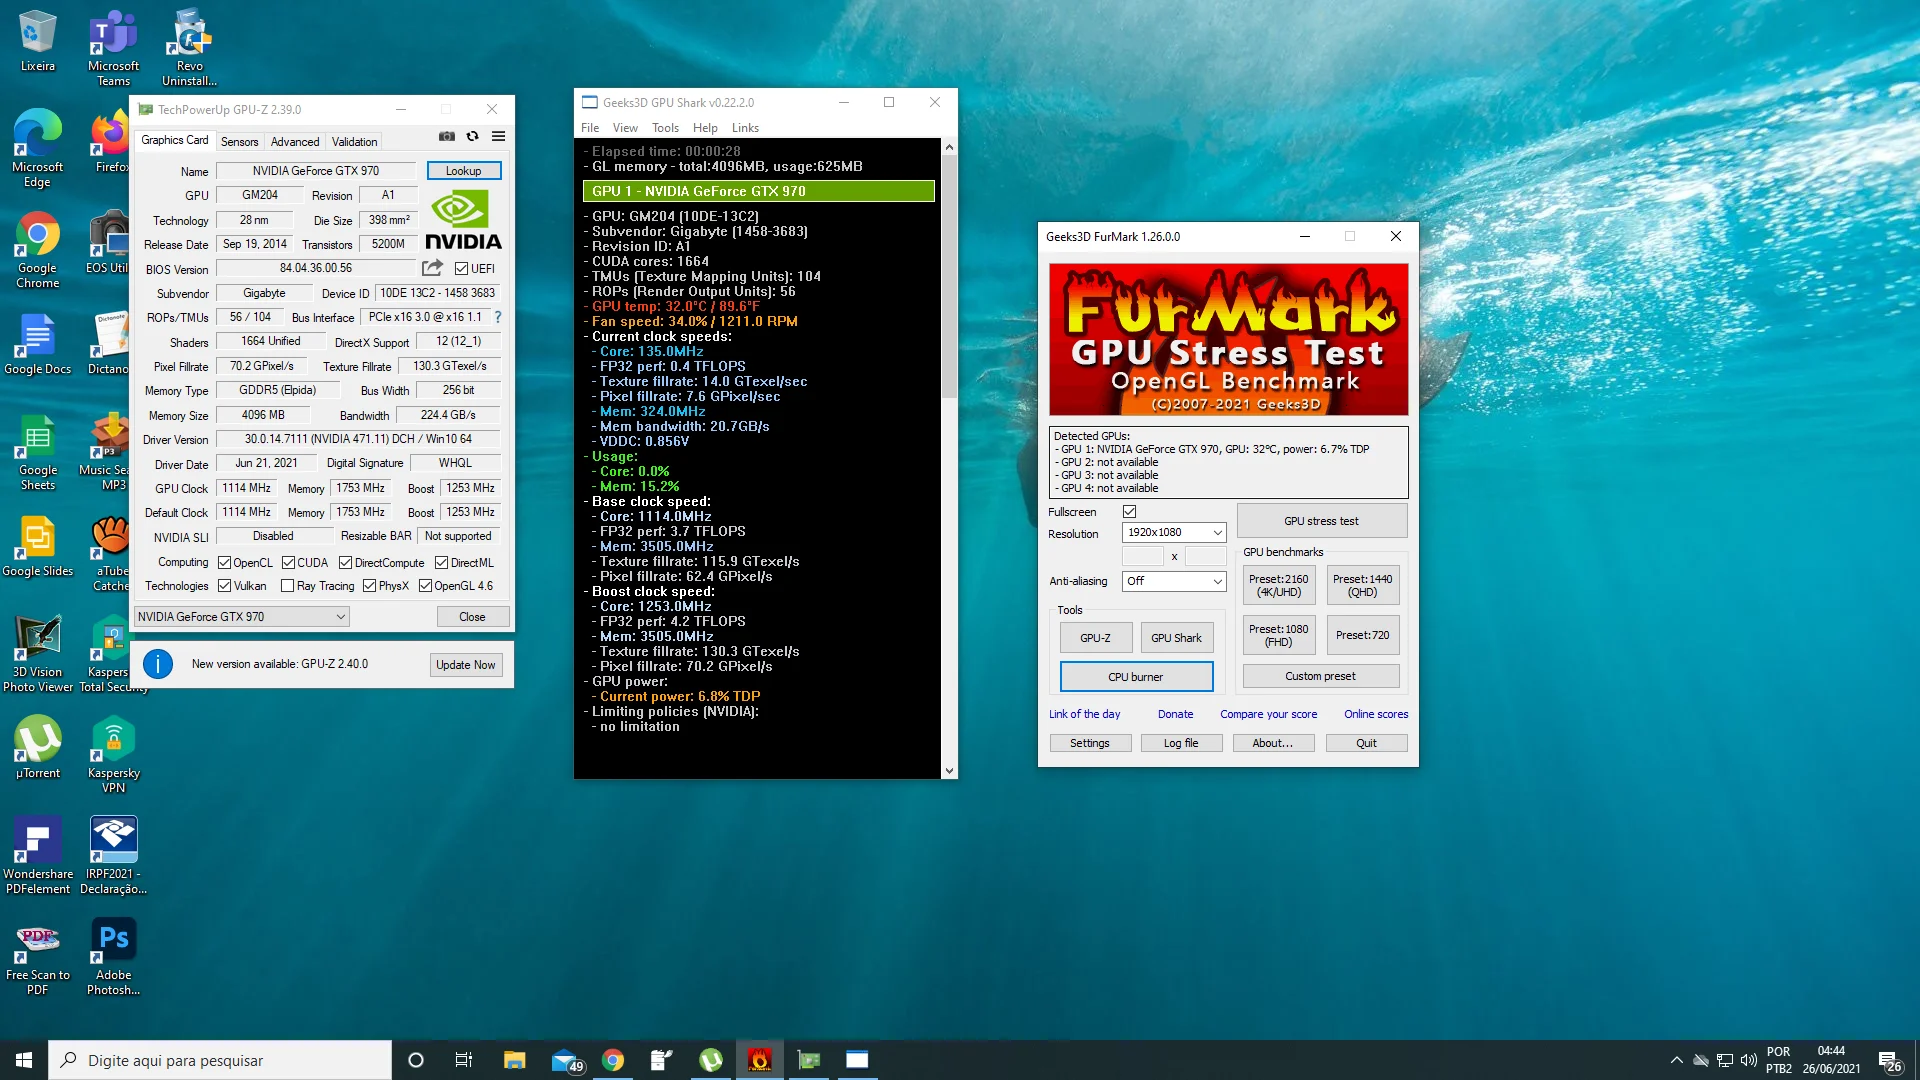Screen dimensions: 1920x1080
Task: Switch to the Sensors tab
Action: 239,142
